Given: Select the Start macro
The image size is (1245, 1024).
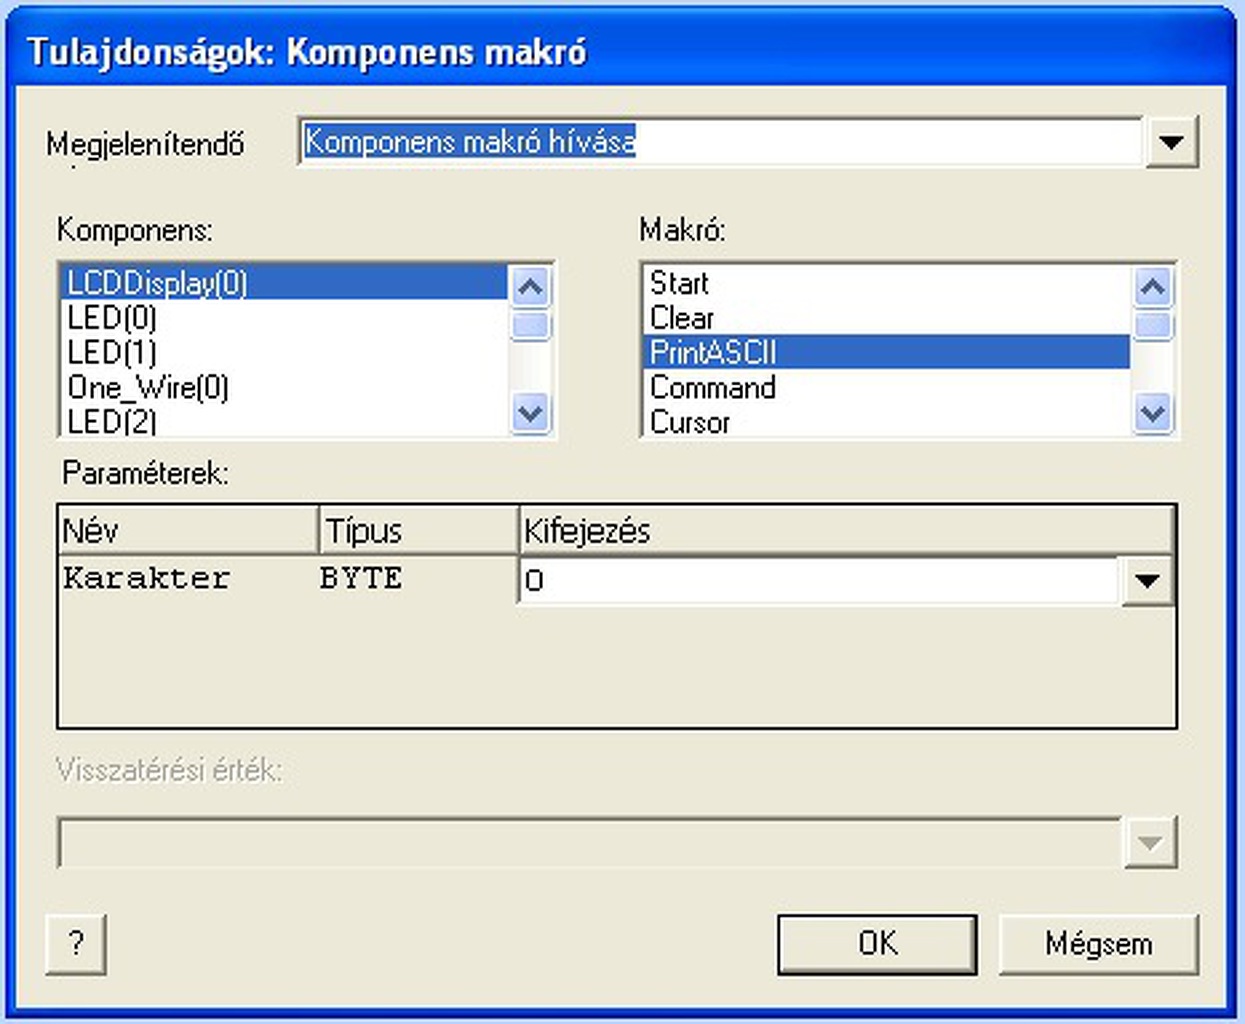Looking at the screenshot, I should pos(887,283).
